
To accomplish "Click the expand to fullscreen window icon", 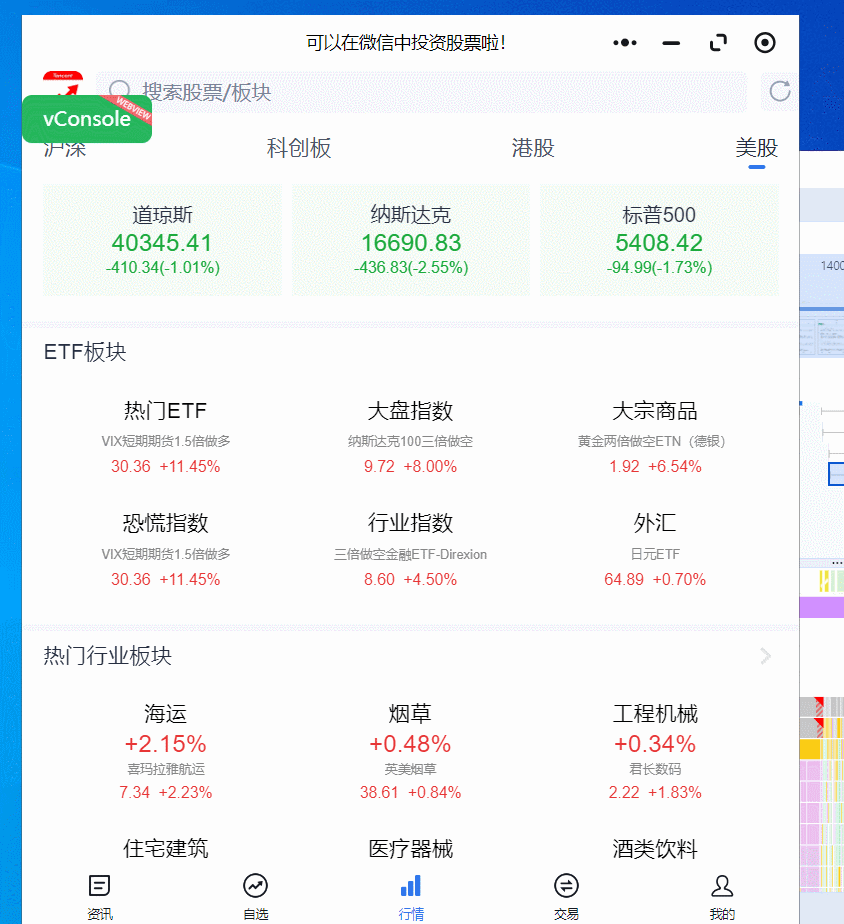I will (718, 42).
